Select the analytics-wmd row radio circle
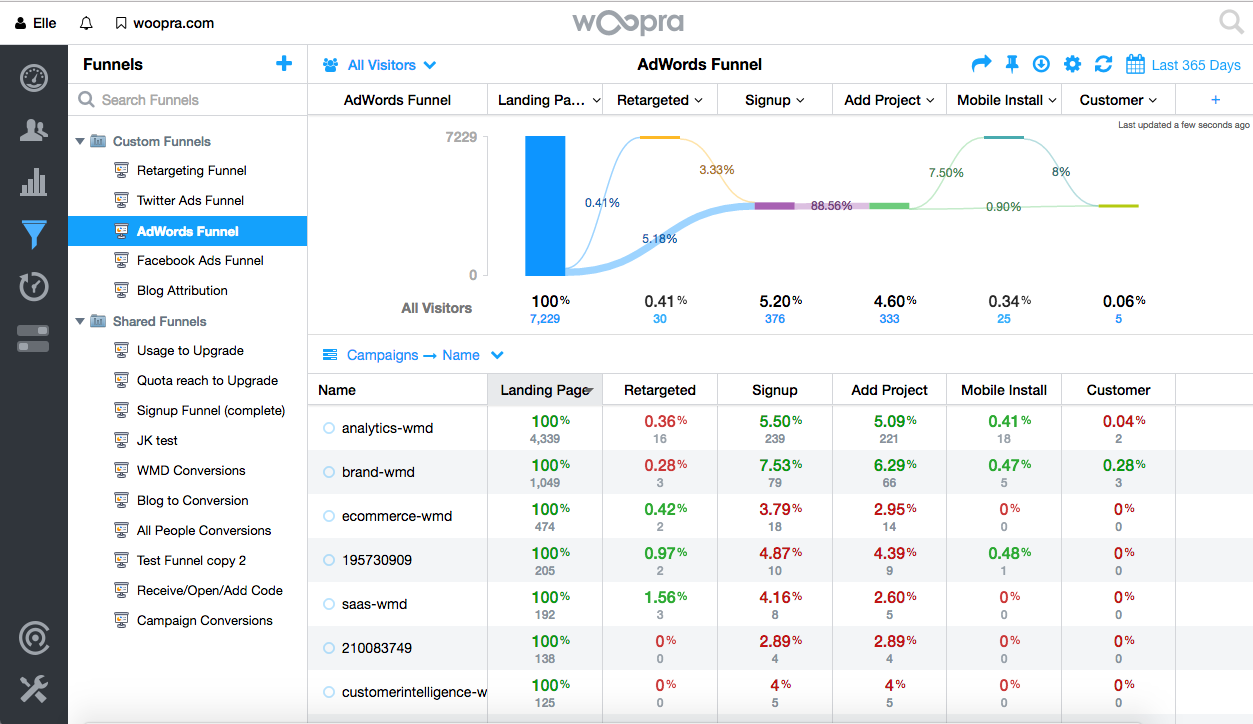Screen dimensions: 1253x724 328,428
